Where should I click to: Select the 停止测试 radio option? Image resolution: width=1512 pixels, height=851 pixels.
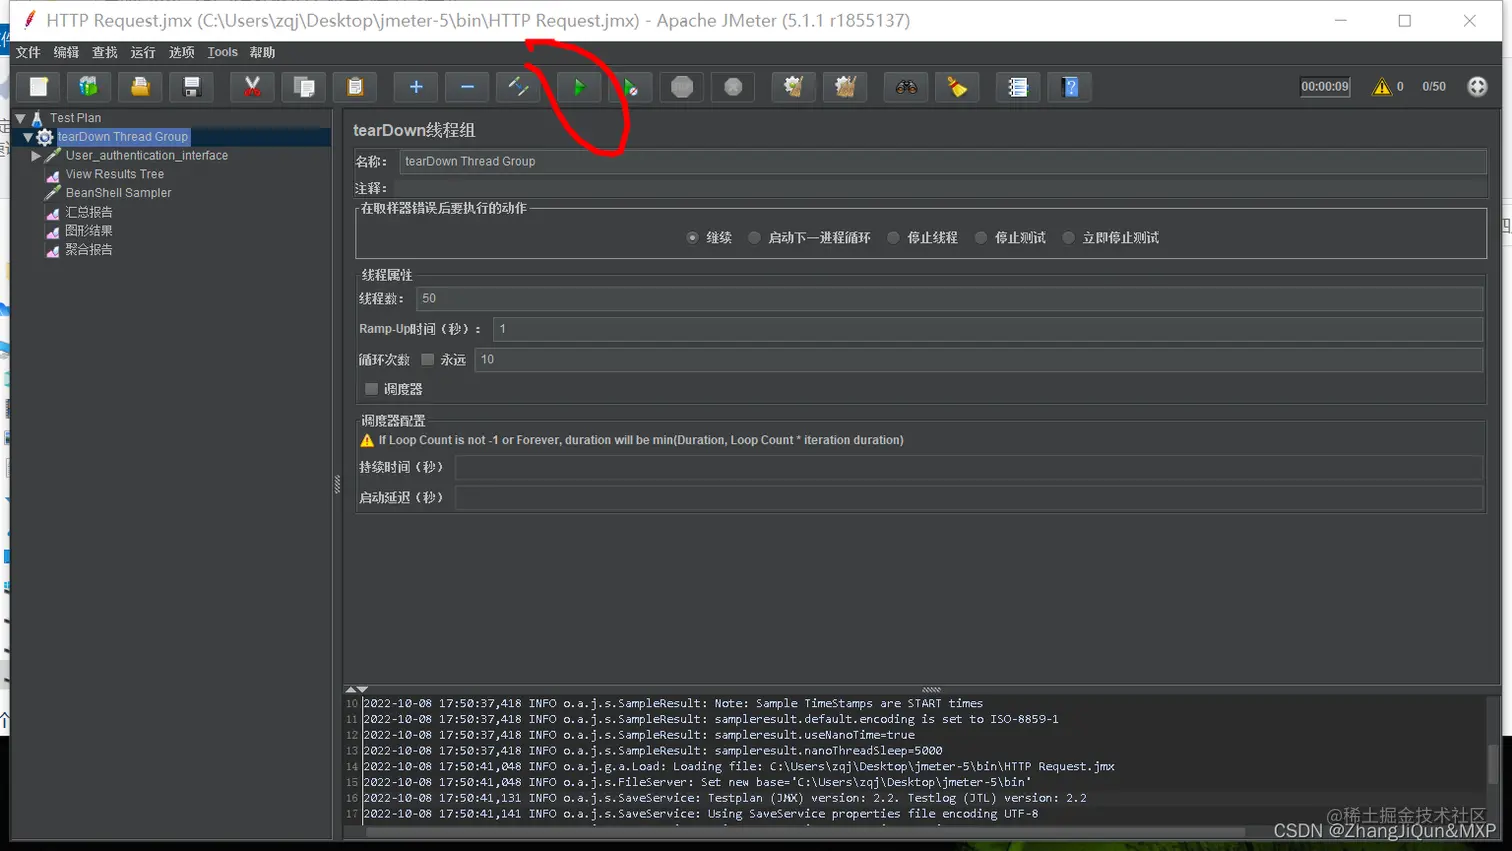pyautogui.click(x=981, y=238)
